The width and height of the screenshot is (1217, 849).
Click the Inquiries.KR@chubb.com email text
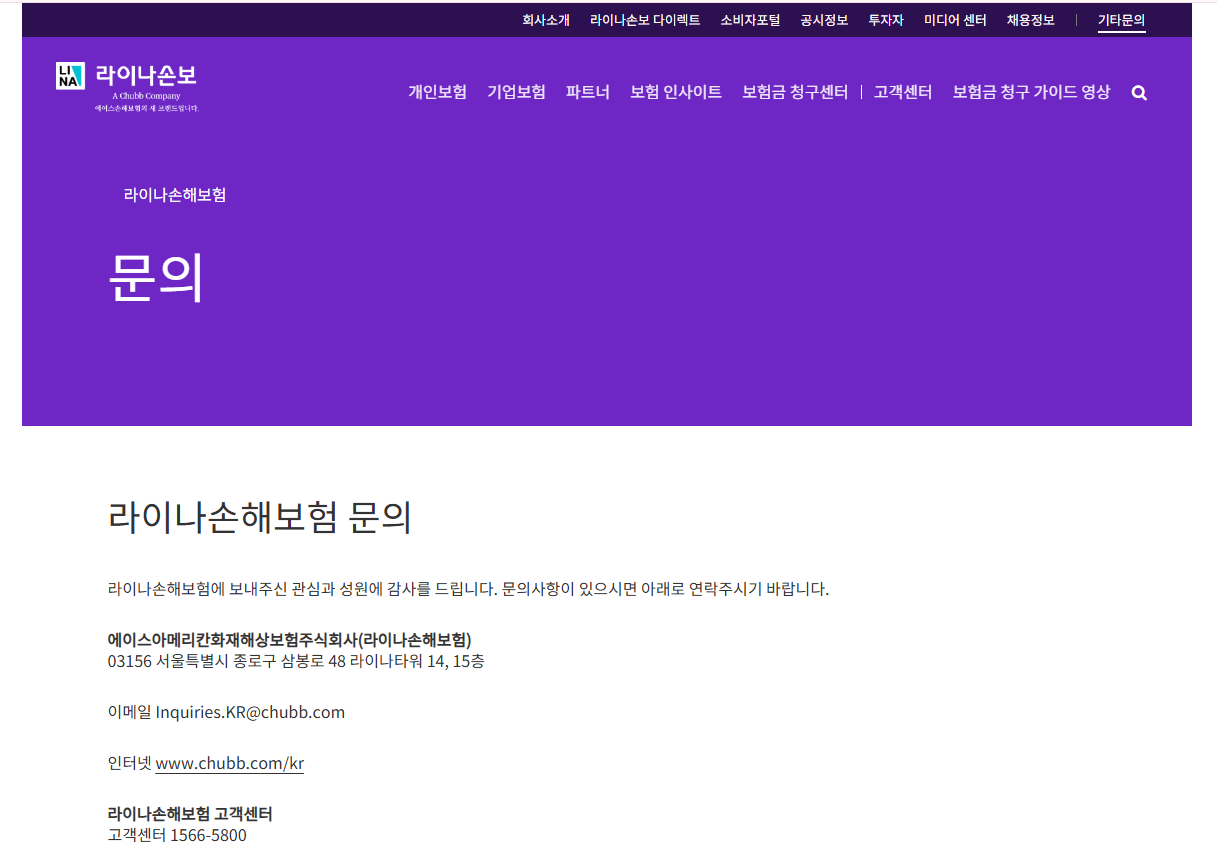250,712
